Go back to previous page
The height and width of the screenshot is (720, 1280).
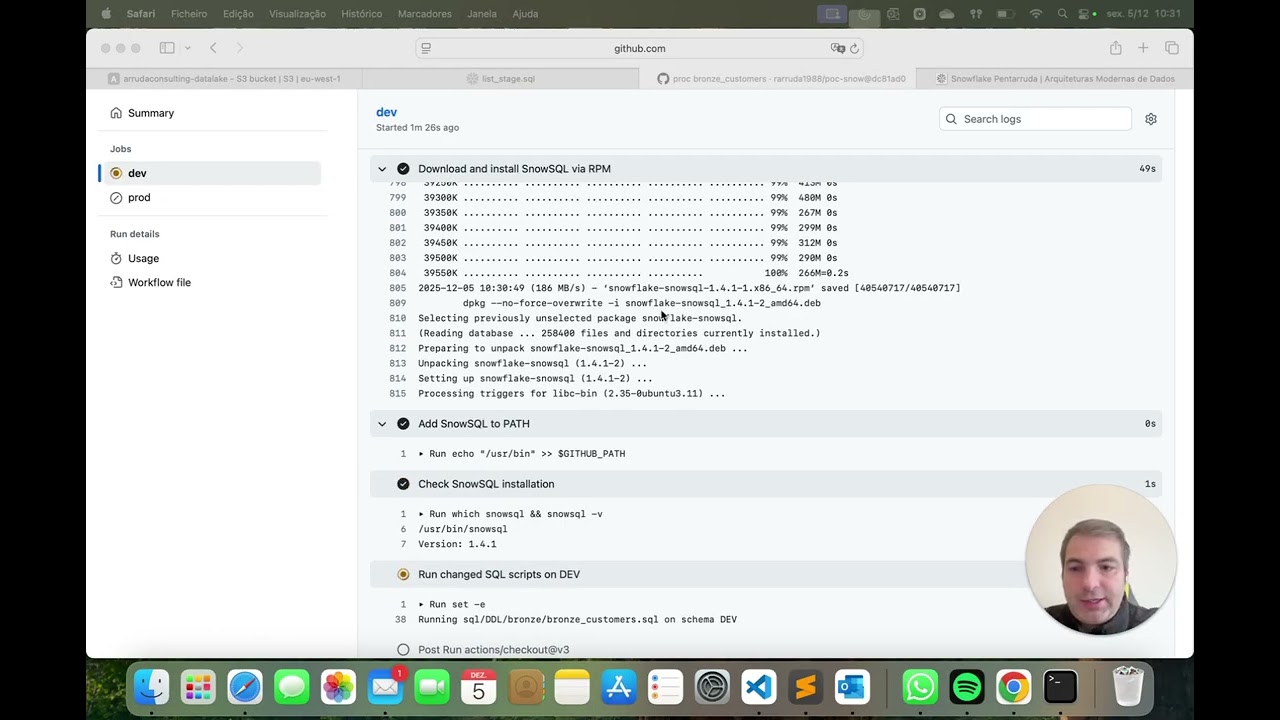[x=213, y=48]
